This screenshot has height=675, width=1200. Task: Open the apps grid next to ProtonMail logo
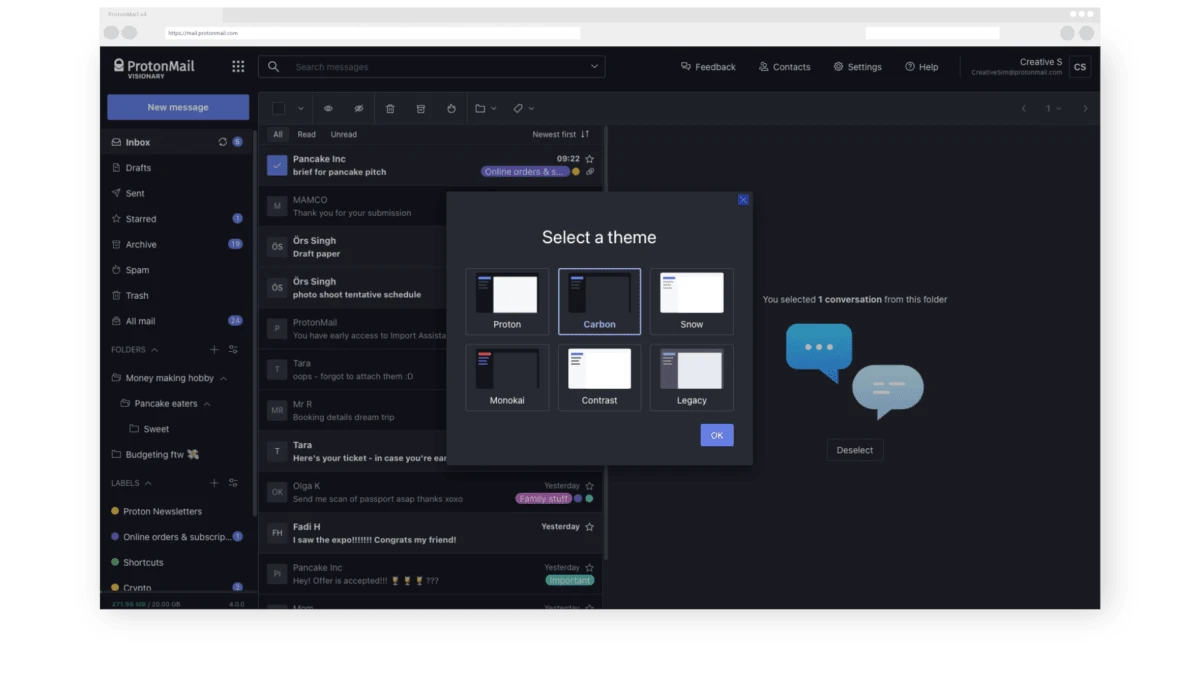[238, 66]
